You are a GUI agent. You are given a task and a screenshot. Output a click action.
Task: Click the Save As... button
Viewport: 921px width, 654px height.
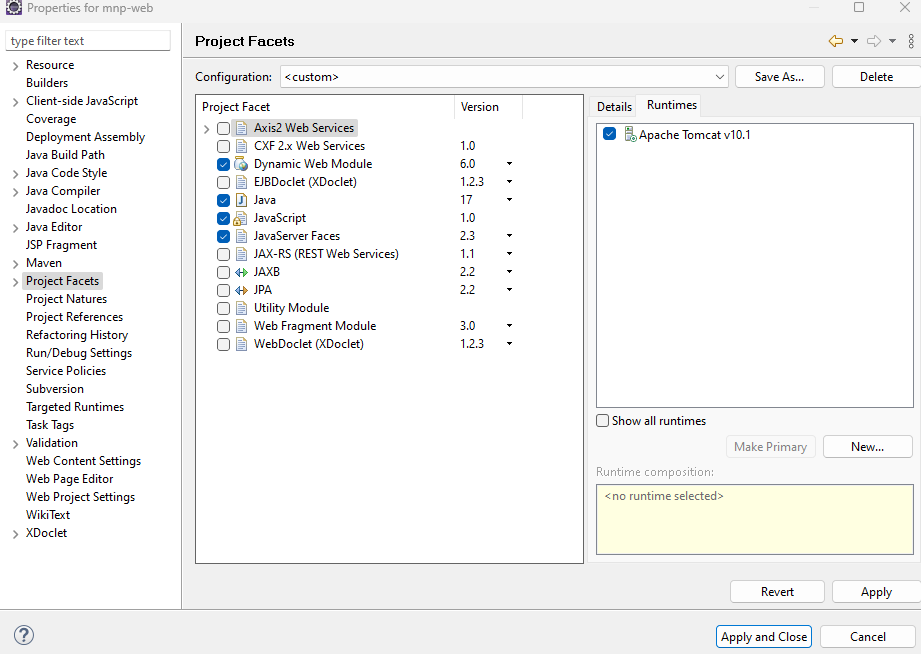[x=779, y=77]
